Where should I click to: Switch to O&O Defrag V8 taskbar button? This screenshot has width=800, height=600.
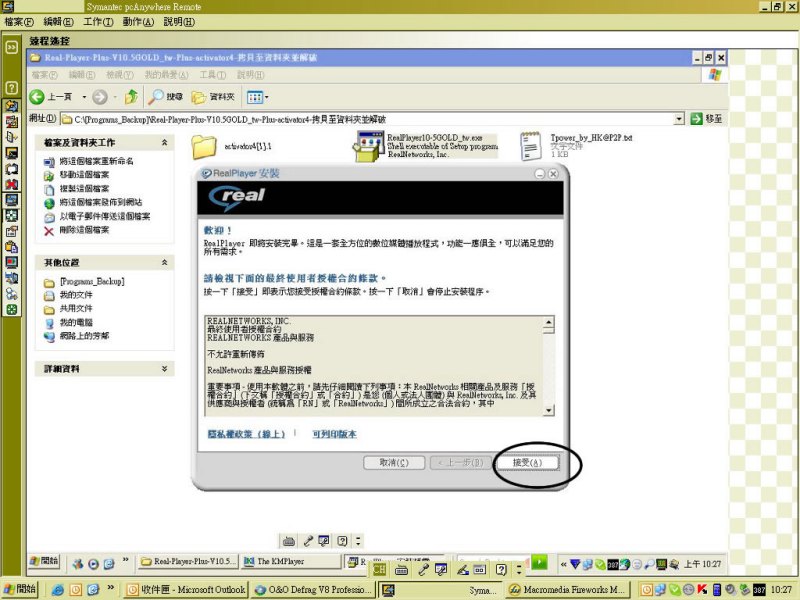click(312, 590)
